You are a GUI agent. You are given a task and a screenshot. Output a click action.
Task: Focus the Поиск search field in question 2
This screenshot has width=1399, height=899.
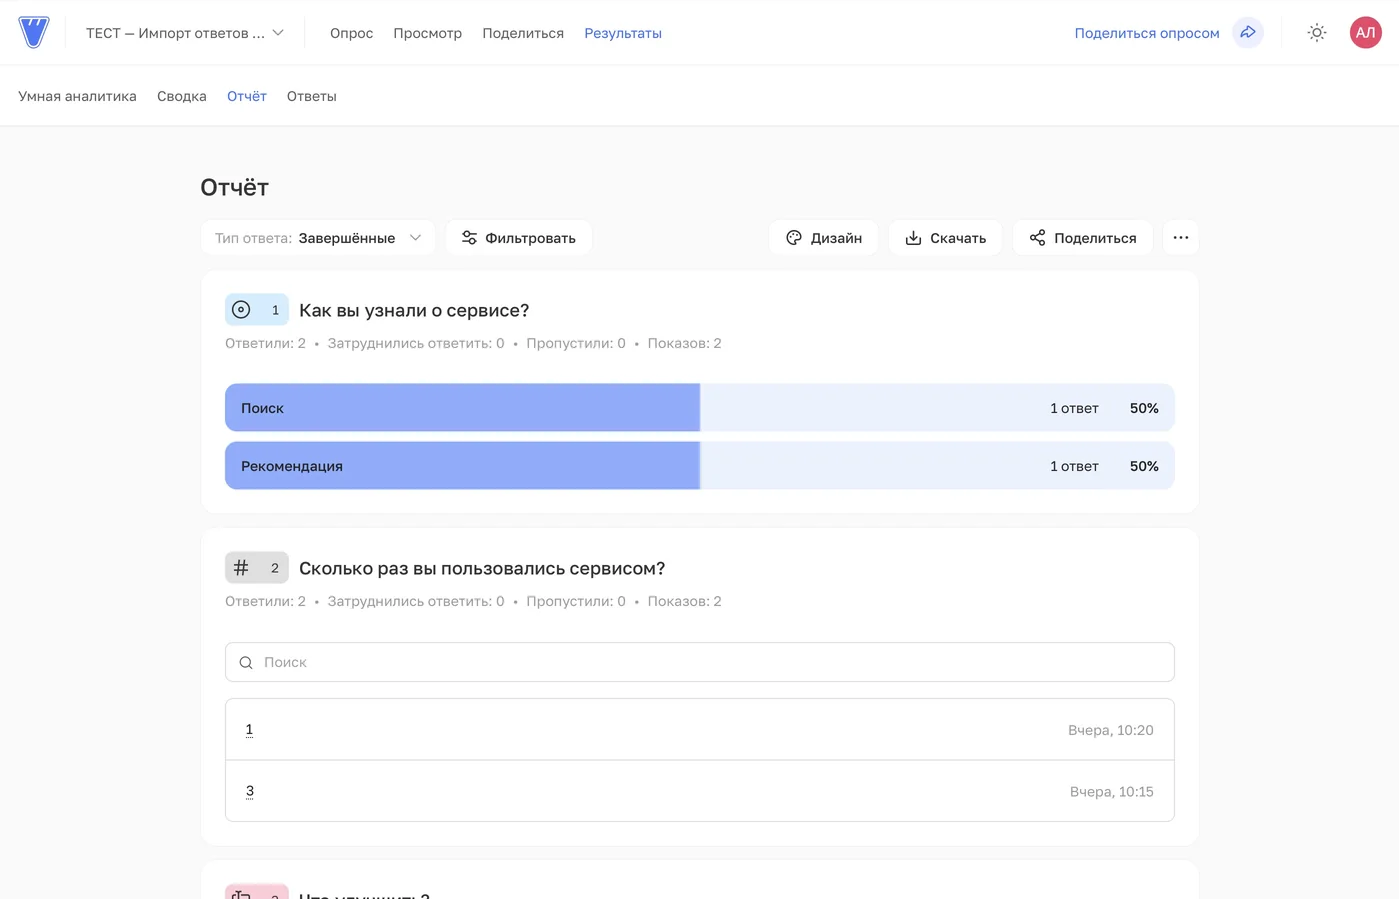pos(700,662)
